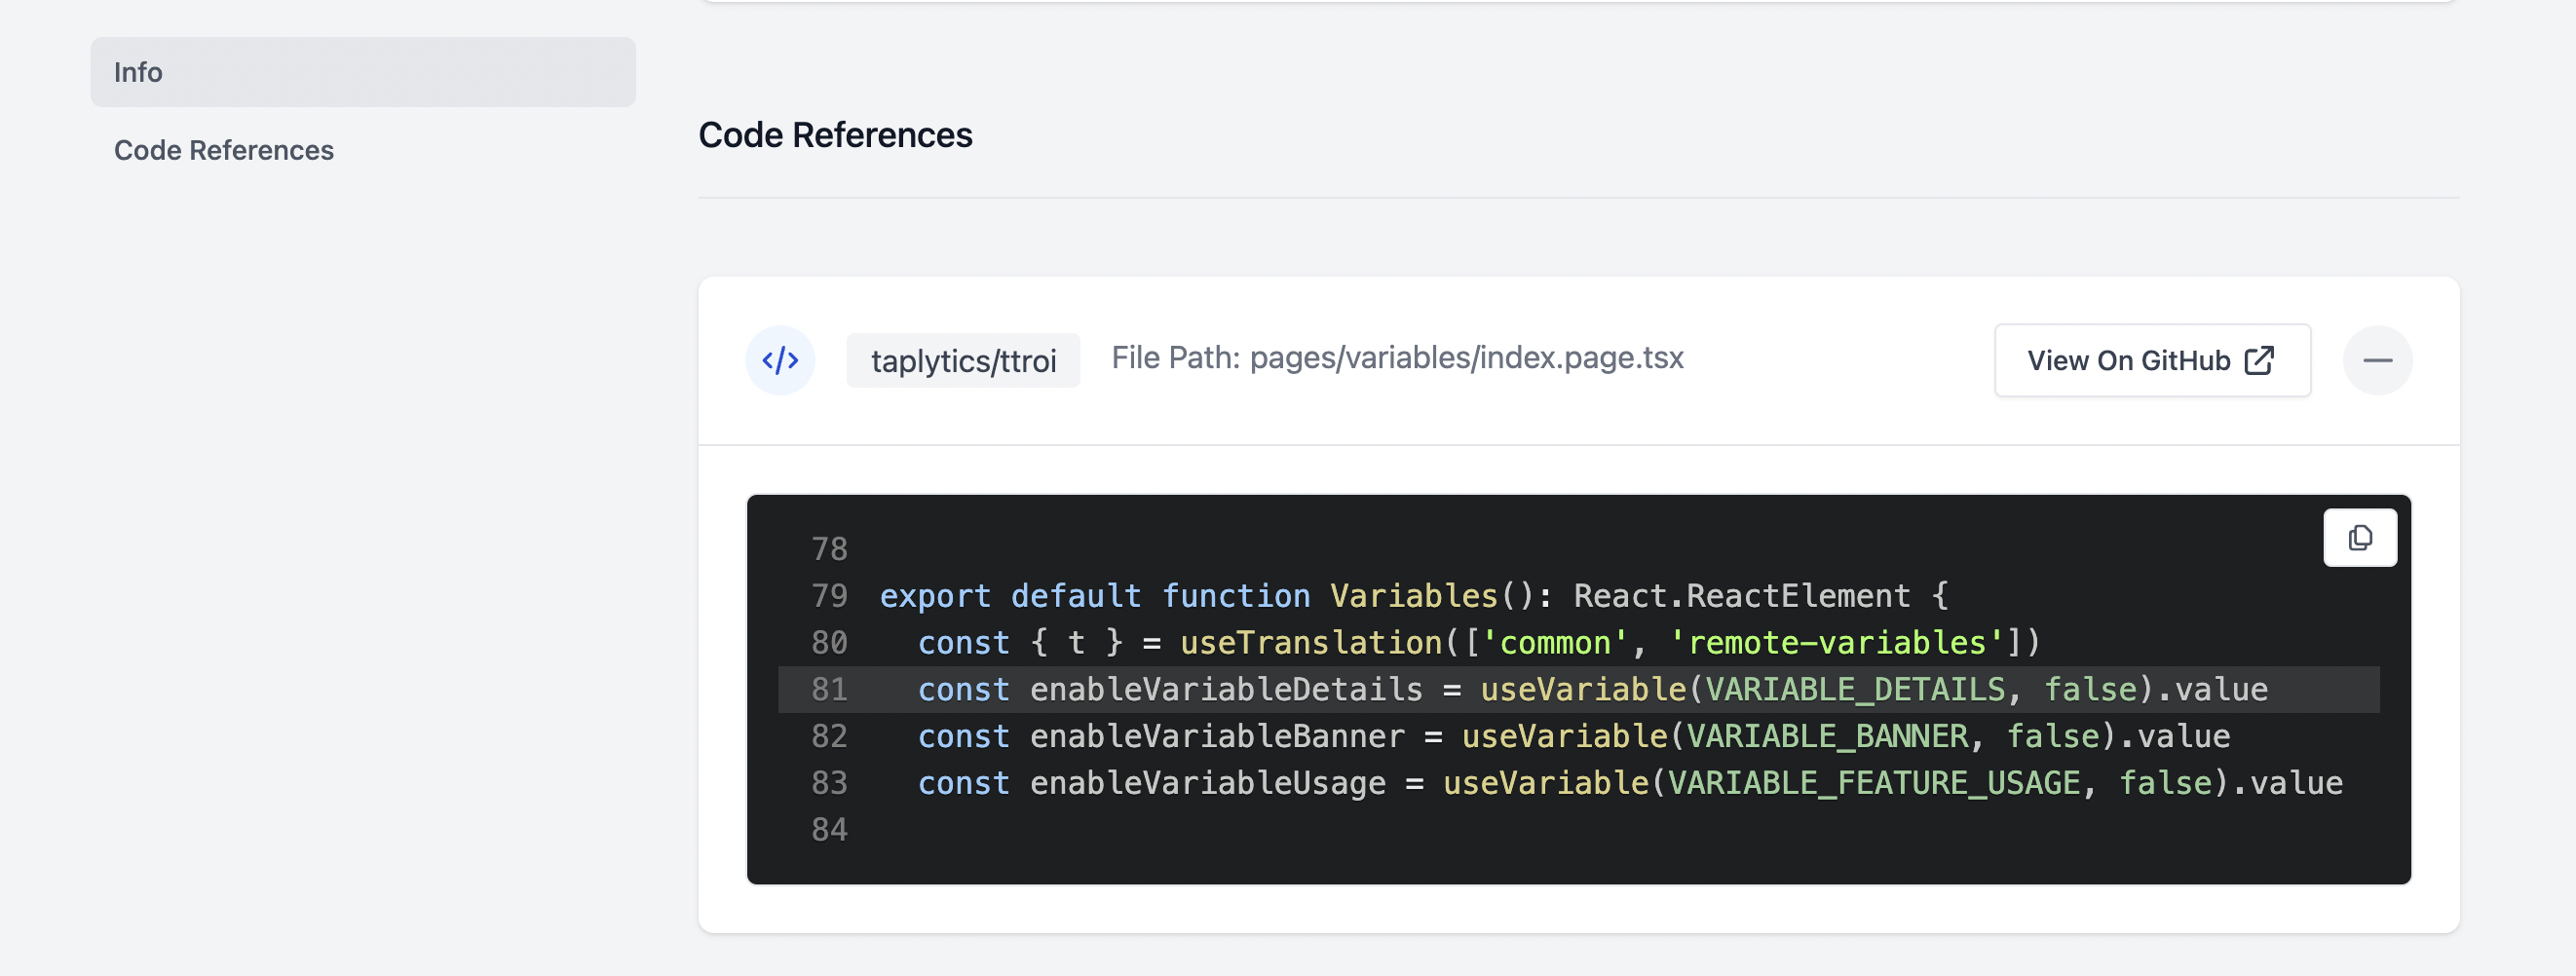Click the file path pages/variables/index.page.tsx

point(1396,357)
